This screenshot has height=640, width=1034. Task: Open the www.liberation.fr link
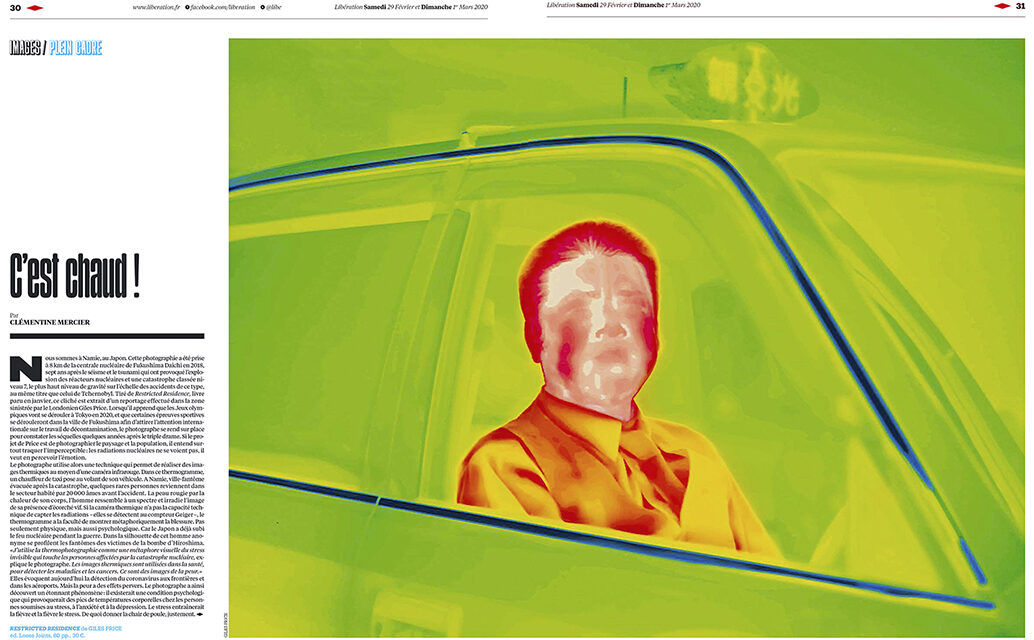point(156,7)
